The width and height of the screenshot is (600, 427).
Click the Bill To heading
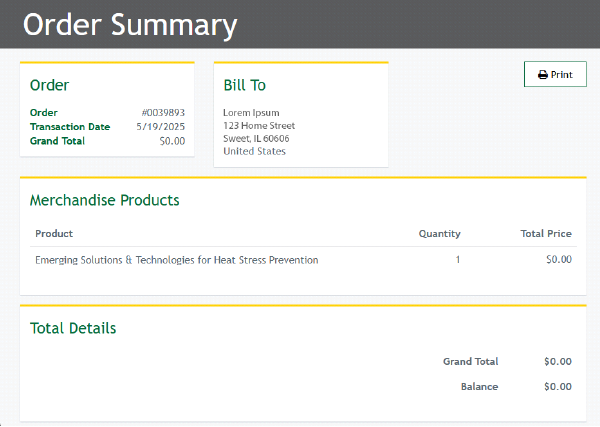244,86
